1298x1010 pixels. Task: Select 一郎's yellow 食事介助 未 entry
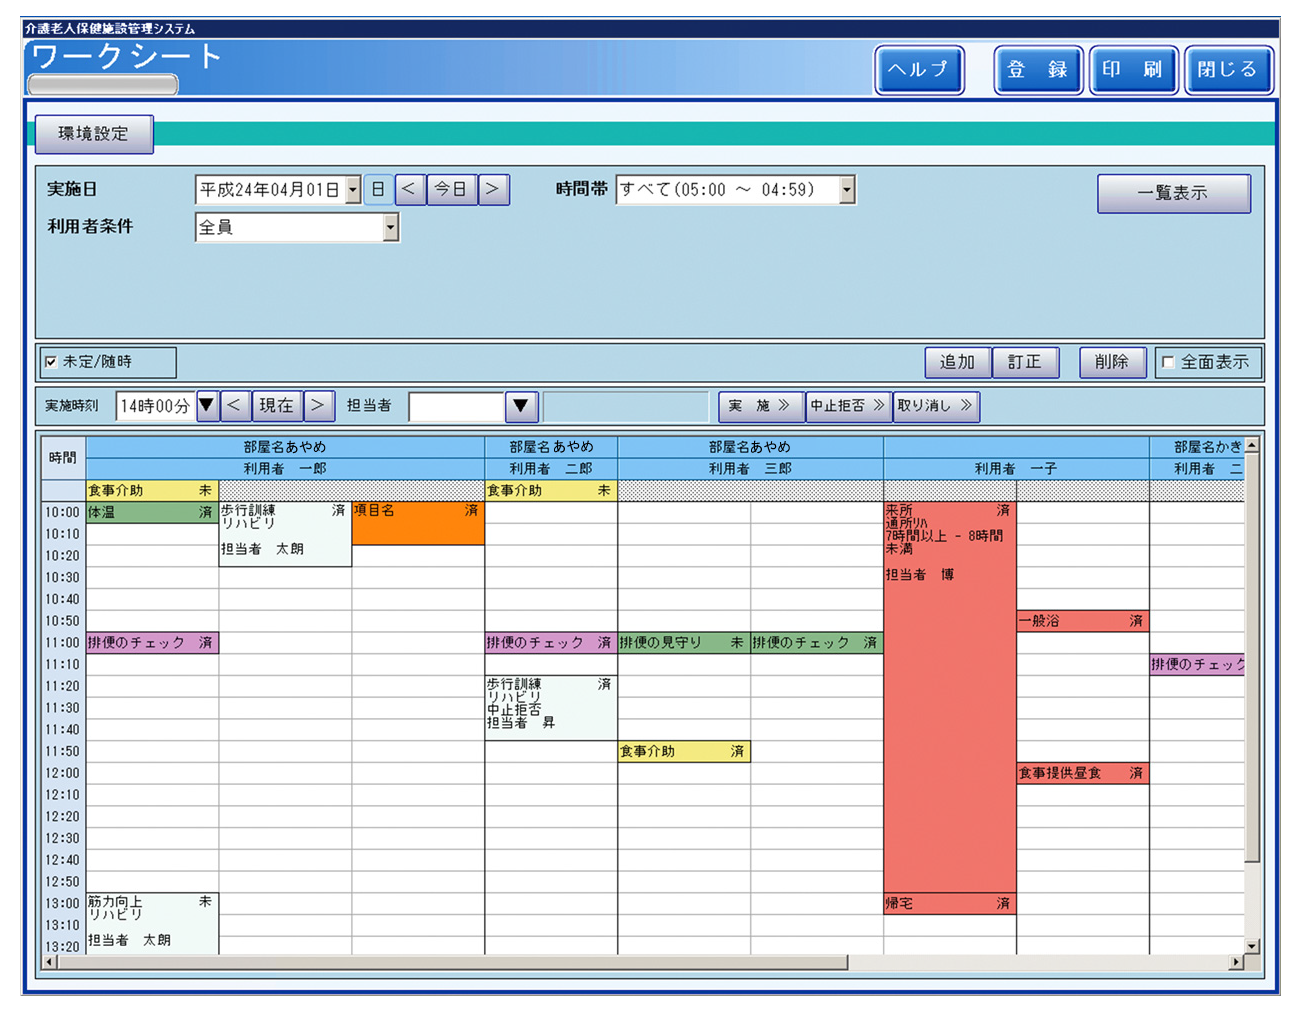coord(152,491)
